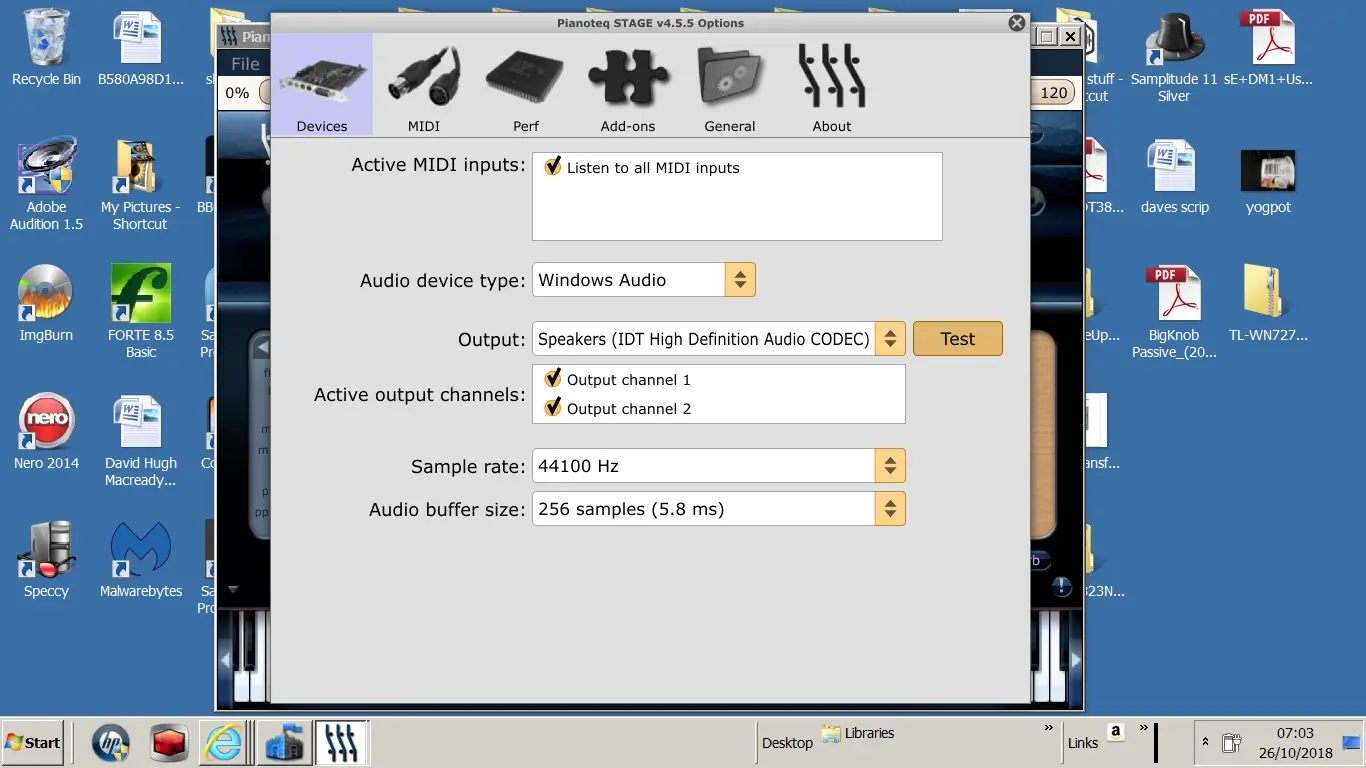
Task: Open Internet Explorer from the taskbar
Action: click(225, 743)
